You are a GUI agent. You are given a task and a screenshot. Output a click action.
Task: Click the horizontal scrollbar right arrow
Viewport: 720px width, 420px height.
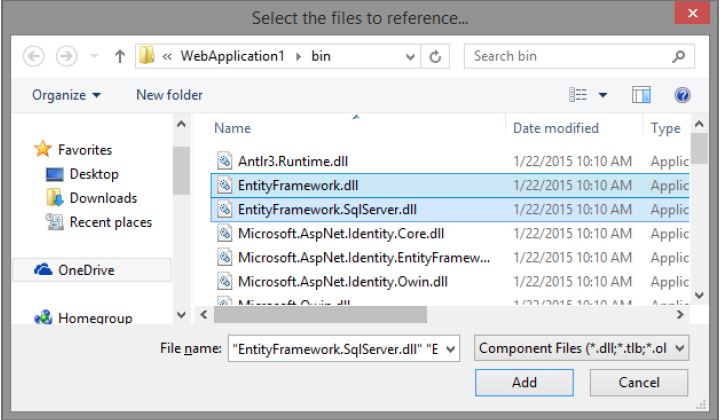click(x=680, y=315)
